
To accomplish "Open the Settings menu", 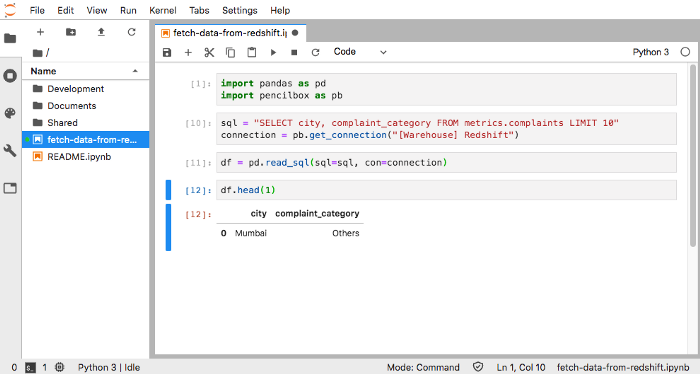I will tap(240, 10).
